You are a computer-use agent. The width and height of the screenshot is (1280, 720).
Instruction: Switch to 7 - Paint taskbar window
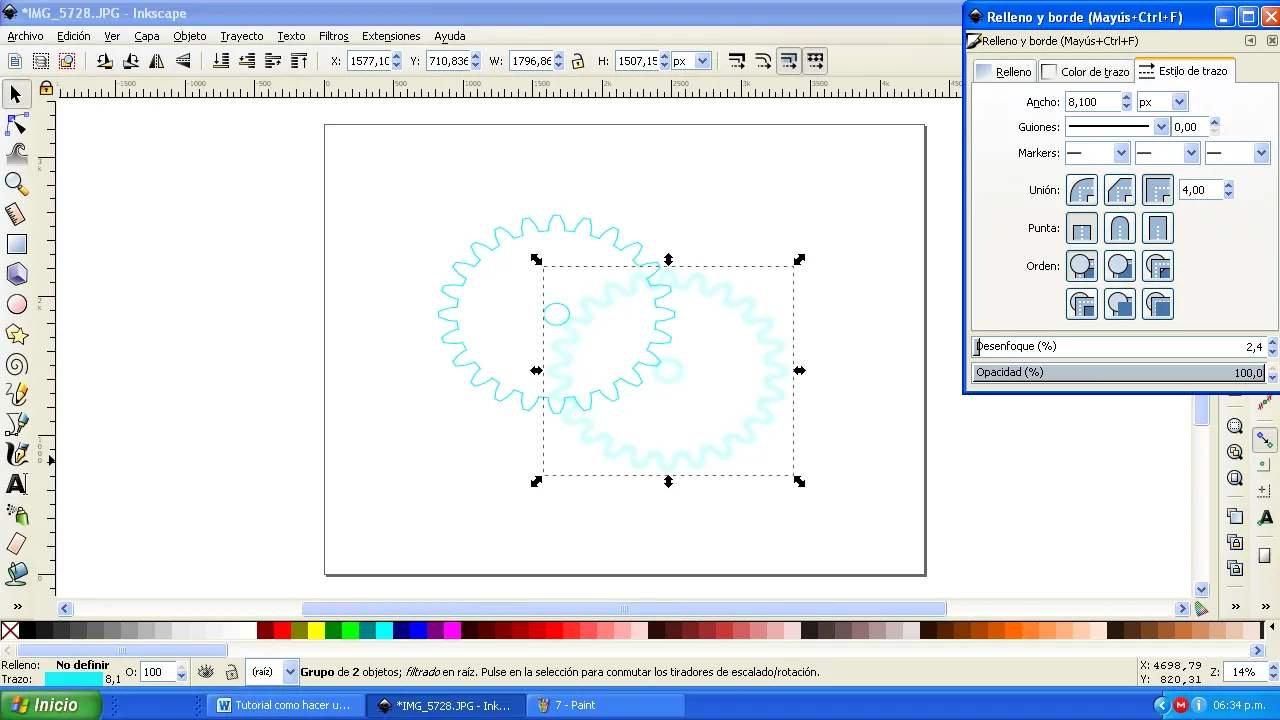tap(606, 705)
